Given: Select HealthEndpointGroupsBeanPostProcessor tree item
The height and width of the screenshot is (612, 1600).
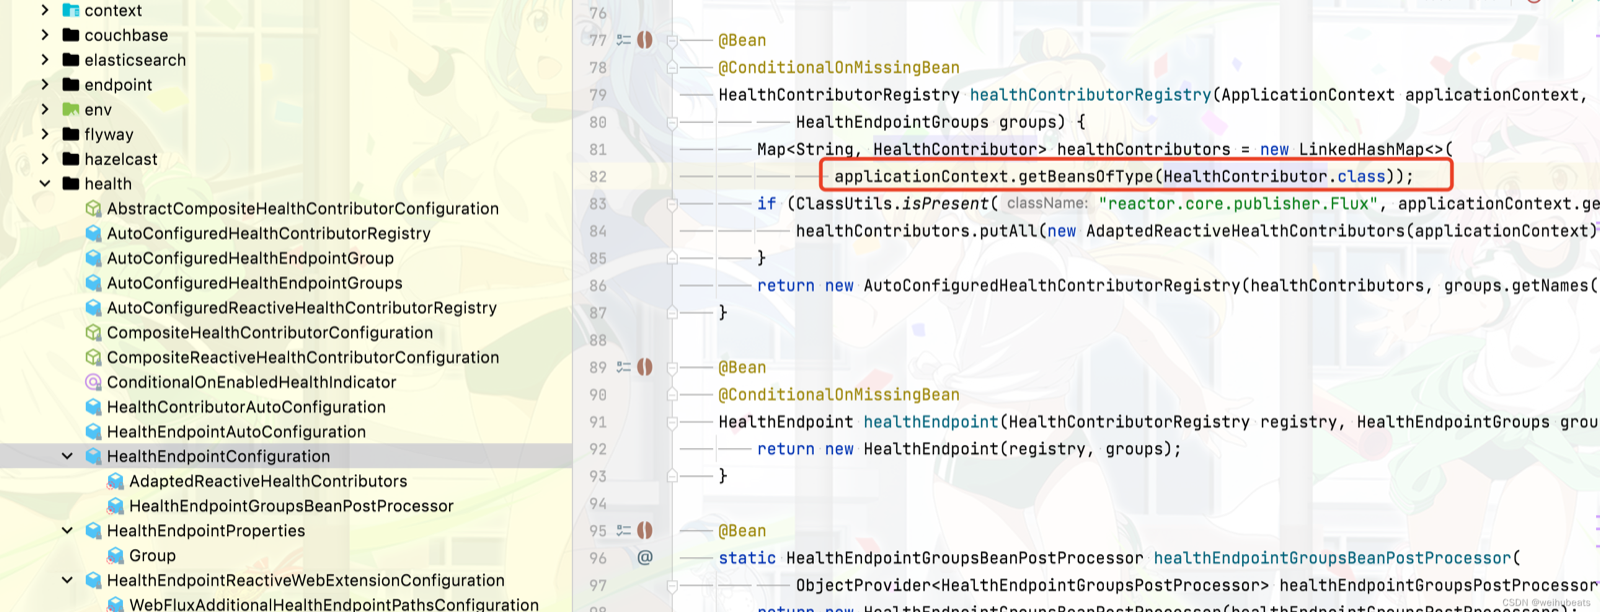Looking at the screenshot, I should tap(291, 506).
